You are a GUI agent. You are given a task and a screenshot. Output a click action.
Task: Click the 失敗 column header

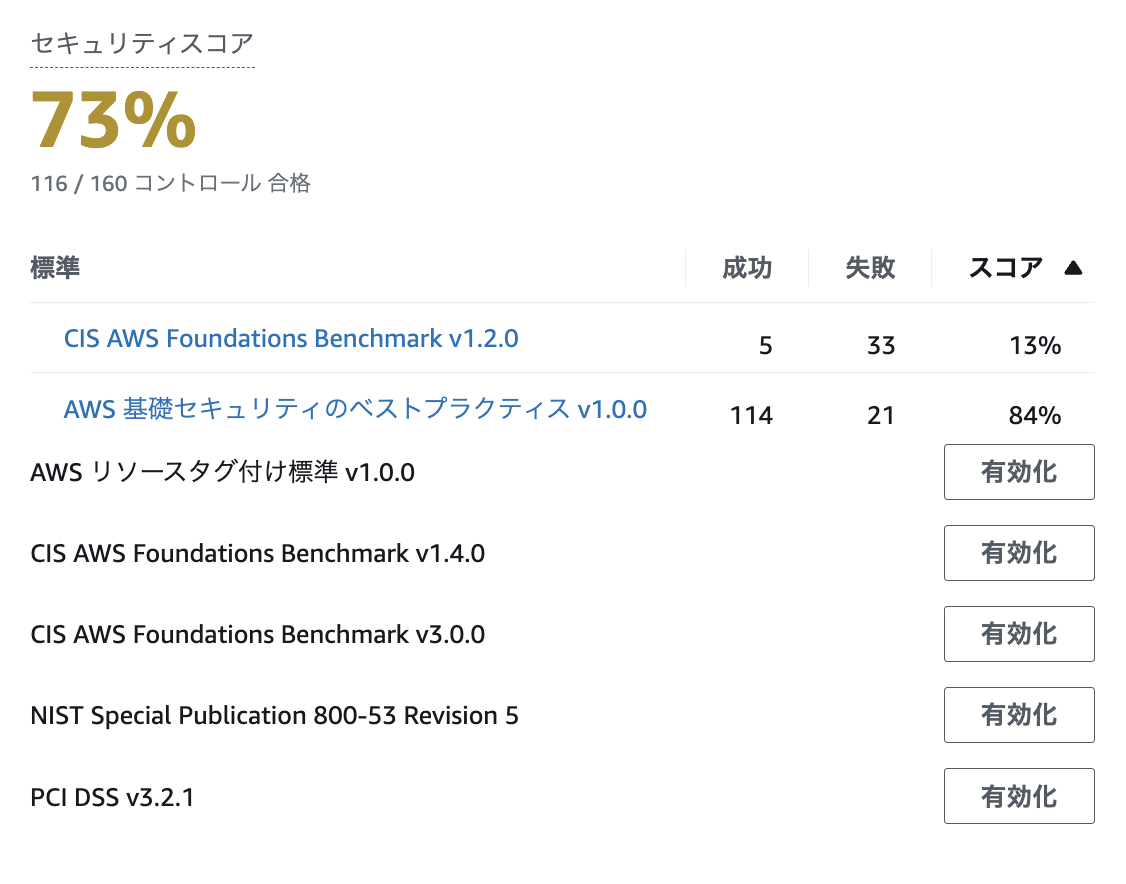point(870,268)
